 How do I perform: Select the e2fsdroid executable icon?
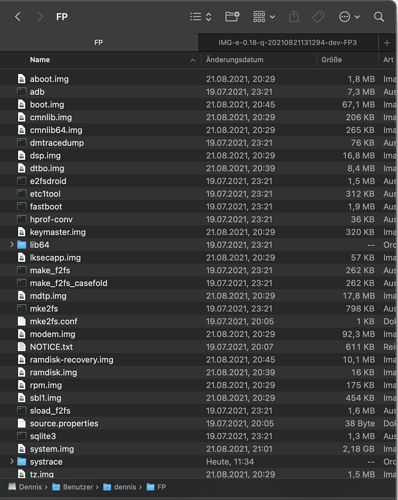point(22,181)
